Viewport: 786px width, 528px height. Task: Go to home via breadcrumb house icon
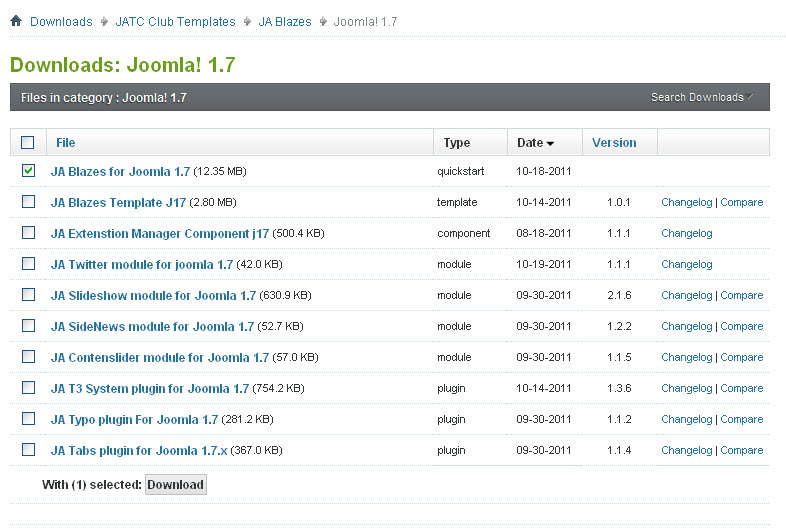[x=16, y=21]
